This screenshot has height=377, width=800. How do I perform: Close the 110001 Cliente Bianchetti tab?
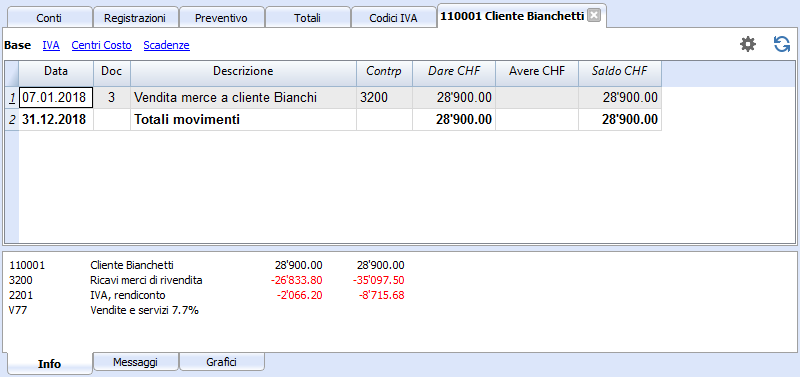click(593, 16)
